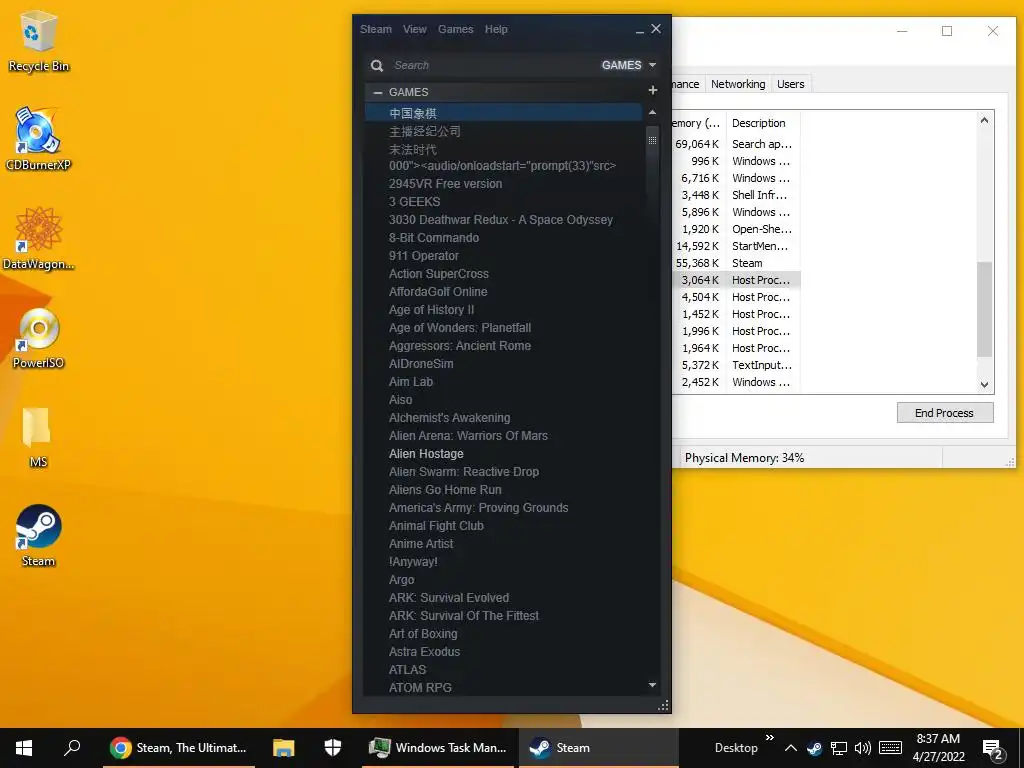Image resolution: width=1024 pixels, height=768 pixels.
Task: Open the Help menu in Steam
Action: point(496,29)
